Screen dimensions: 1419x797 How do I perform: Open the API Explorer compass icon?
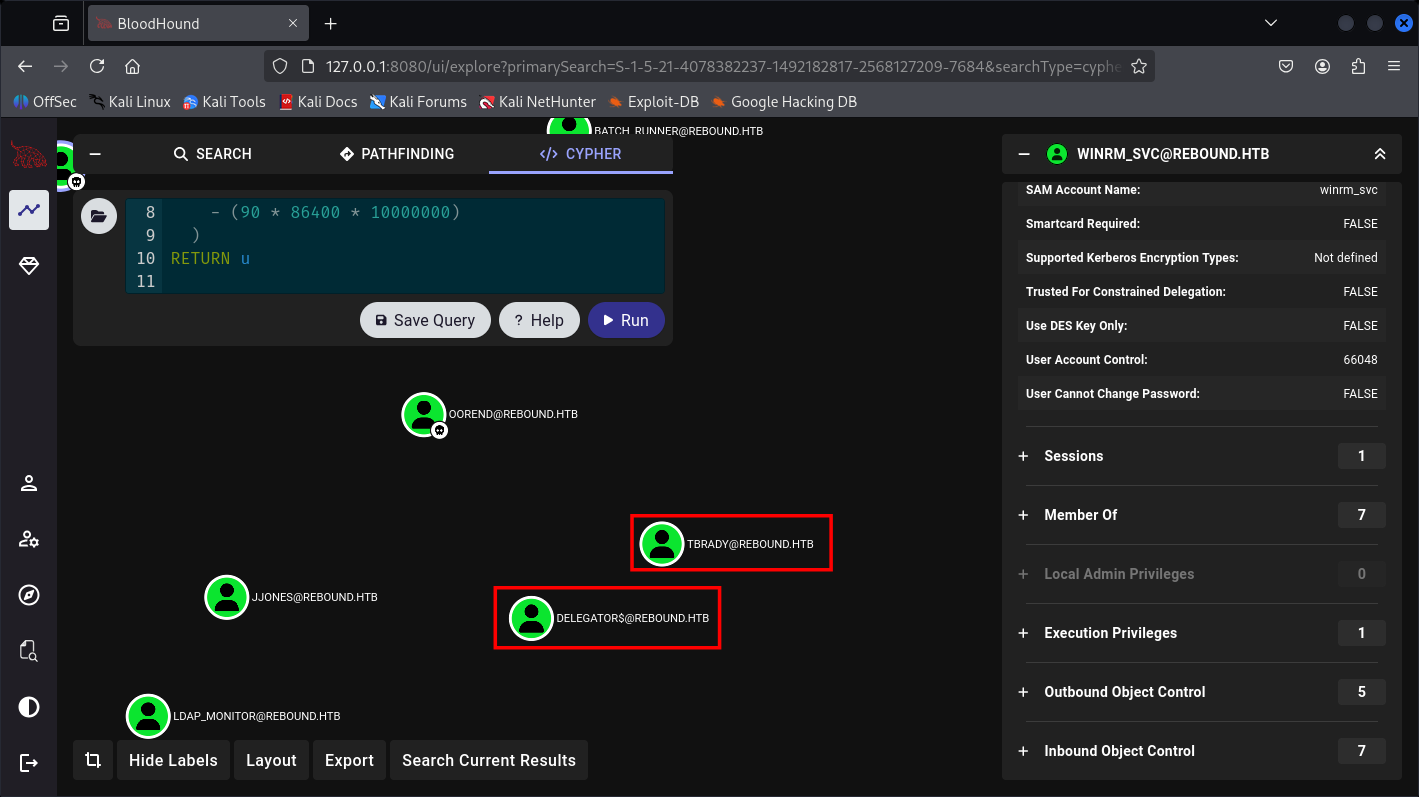click(29, 595)
